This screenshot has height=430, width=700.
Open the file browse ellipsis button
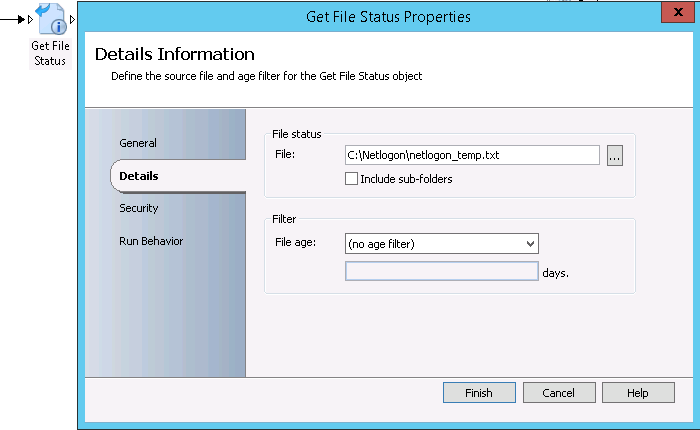tap(615, 155)
